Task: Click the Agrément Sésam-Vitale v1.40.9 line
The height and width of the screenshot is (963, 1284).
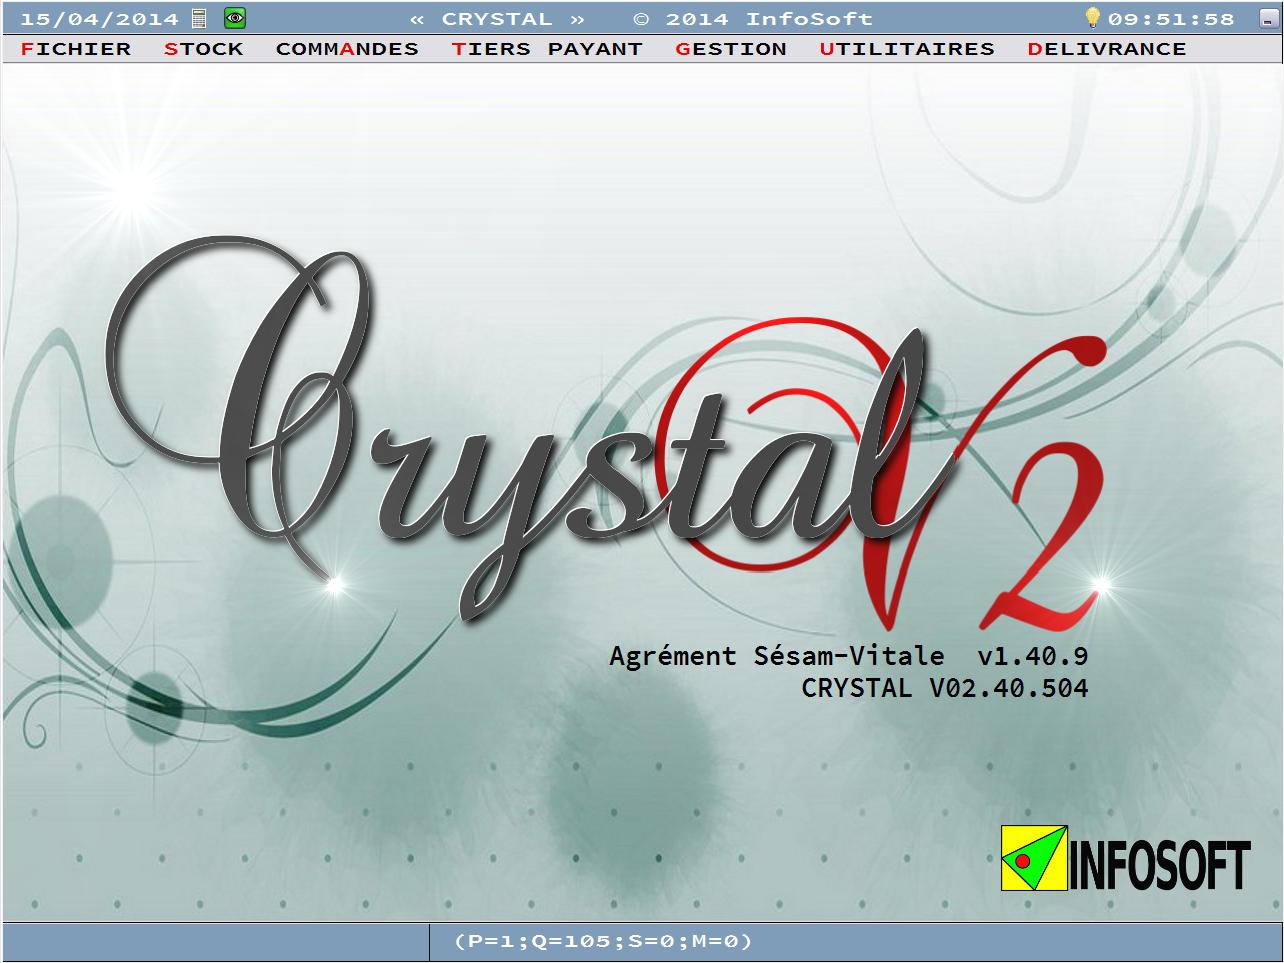Action: pyautogui.click(x=849, y=656)
